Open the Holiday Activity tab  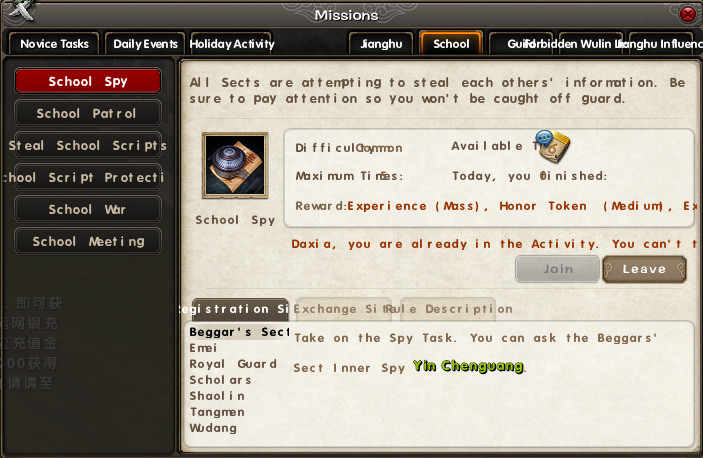tap(232, 43)
